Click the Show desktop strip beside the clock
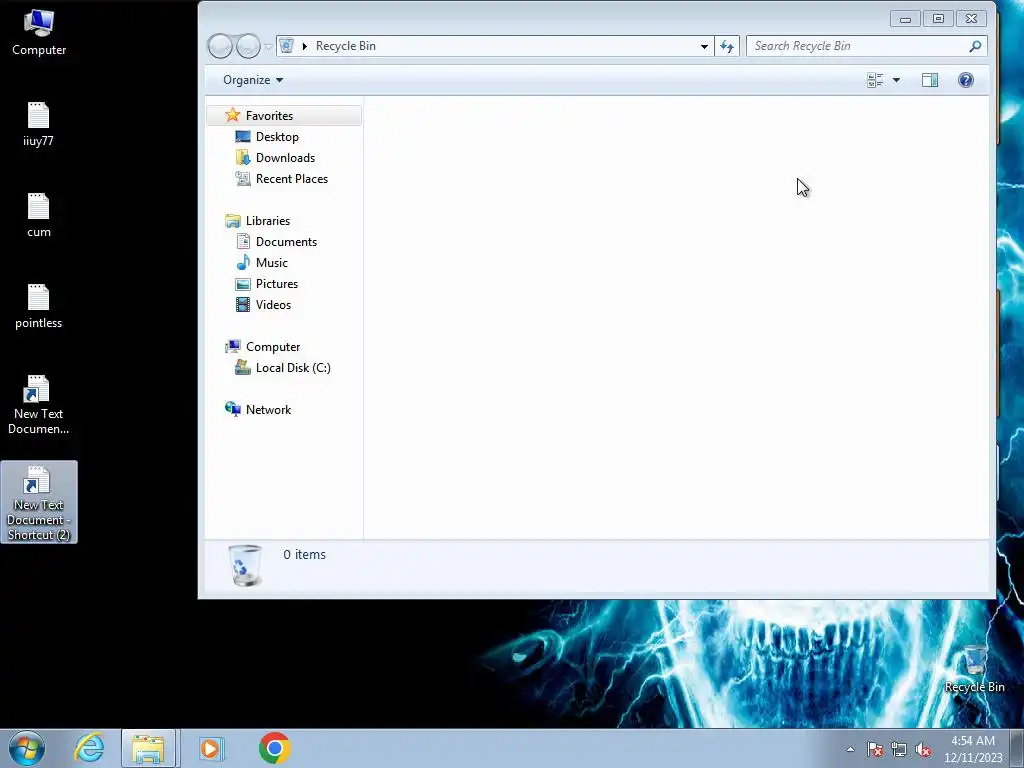 (1017, 748)
